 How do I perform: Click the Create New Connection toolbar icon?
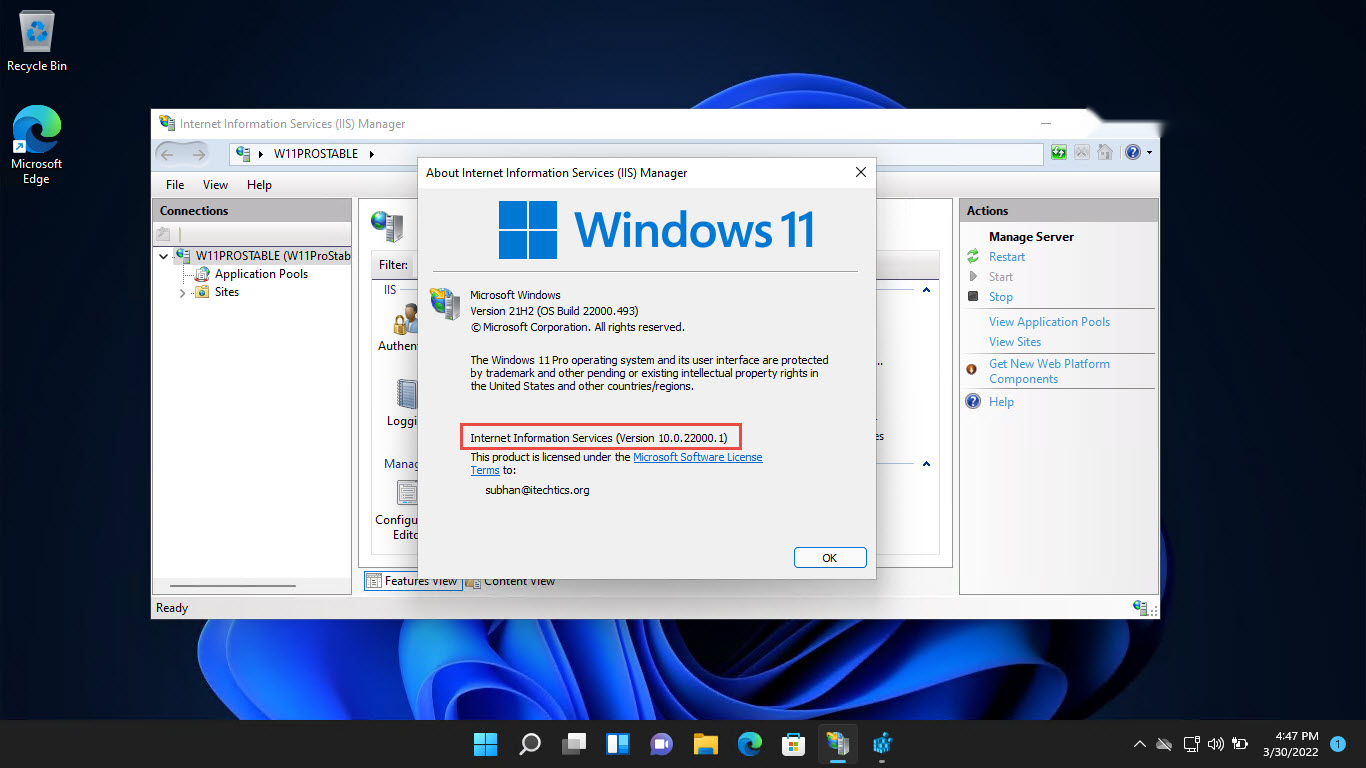coord(164,234)
